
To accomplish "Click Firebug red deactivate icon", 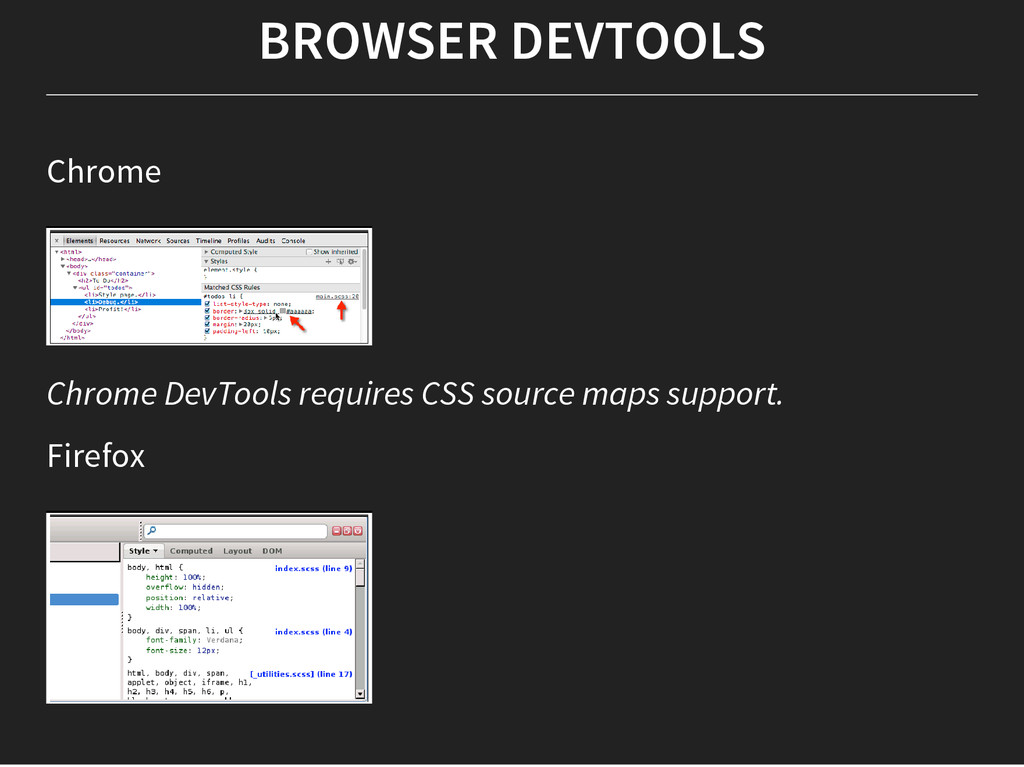I will click(358, 531).
